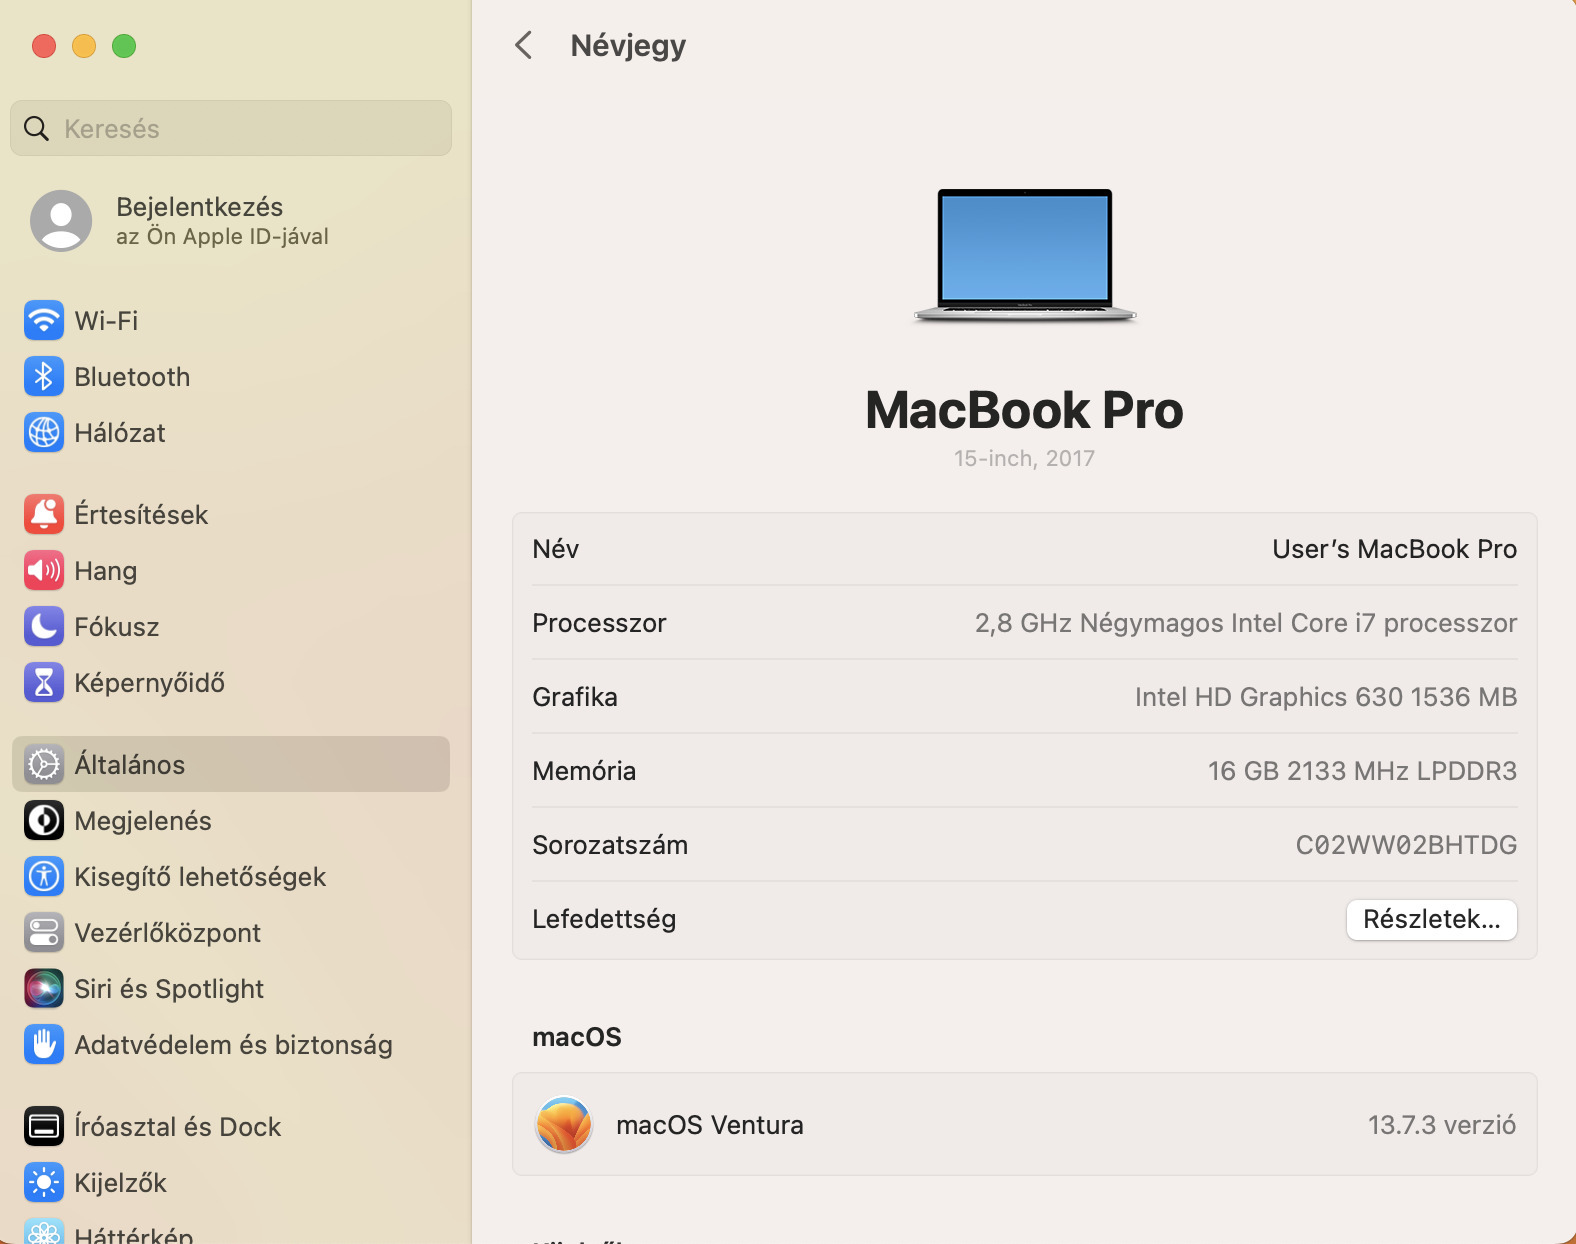Select the Hang sidebar label

pyautogui.click(x=106, y=571)
